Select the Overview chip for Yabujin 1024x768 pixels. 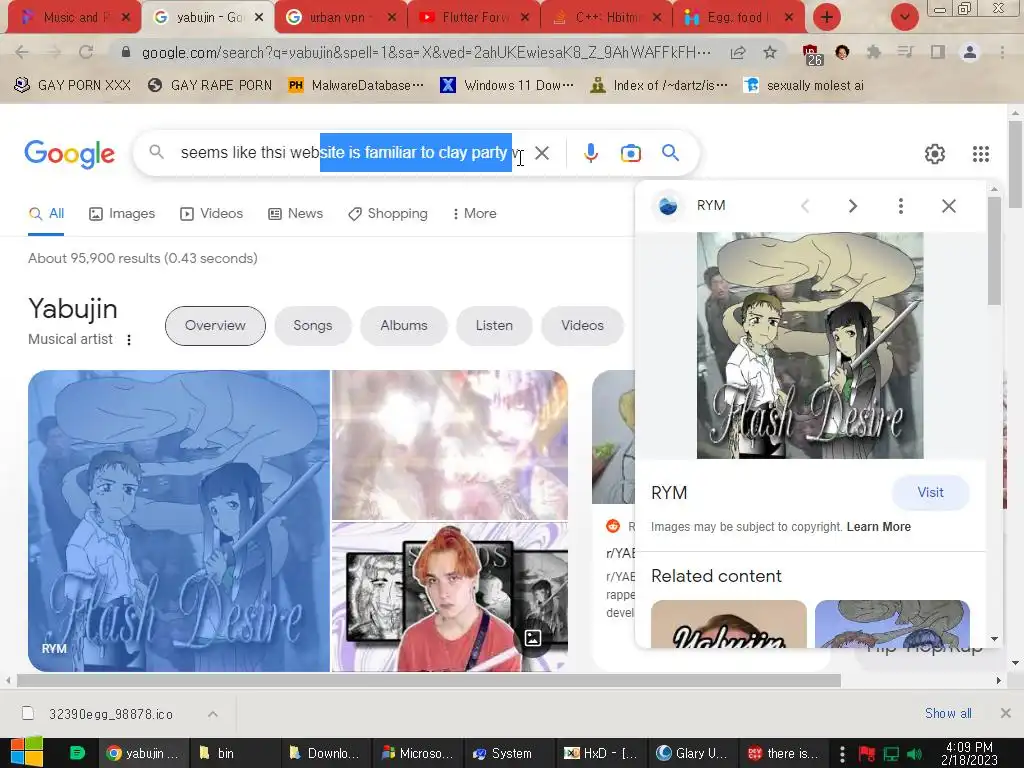click(215, 325)
